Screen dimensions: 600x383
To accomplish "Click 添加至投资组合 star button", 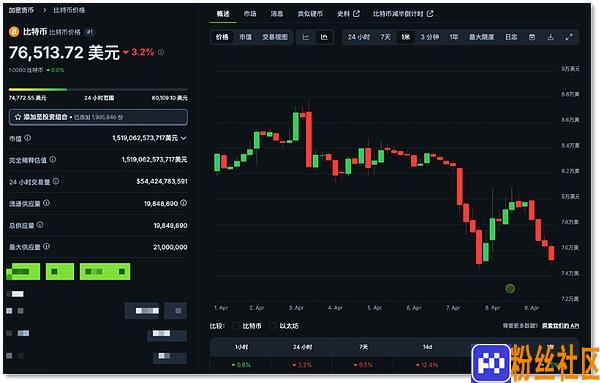I will pos(98,117).
